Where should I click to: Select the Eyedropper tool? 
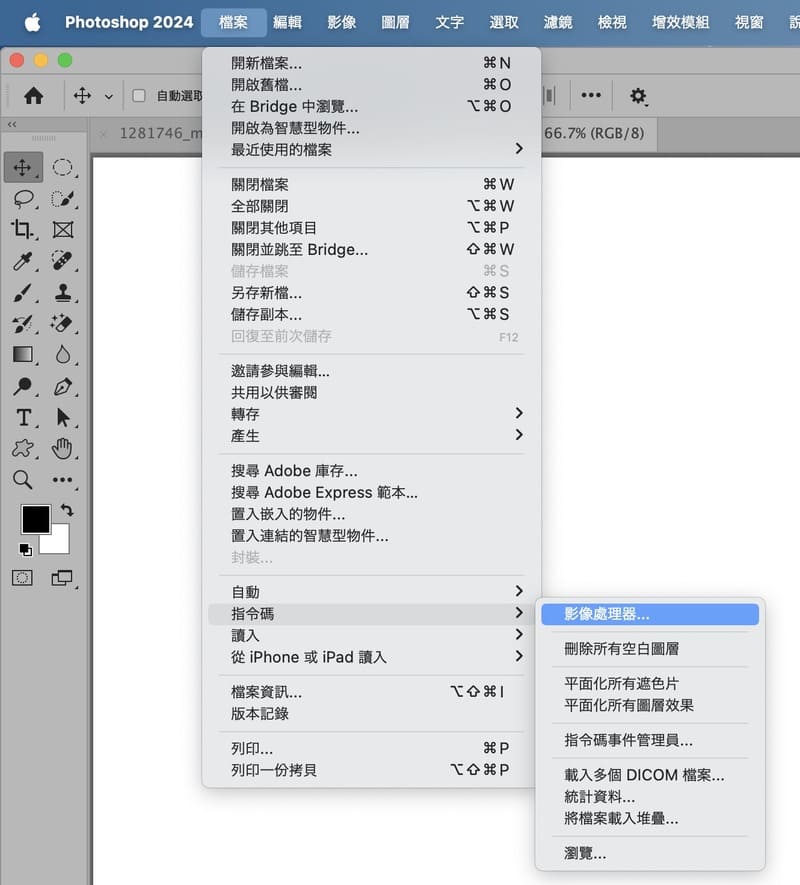[x=23, y=261]
